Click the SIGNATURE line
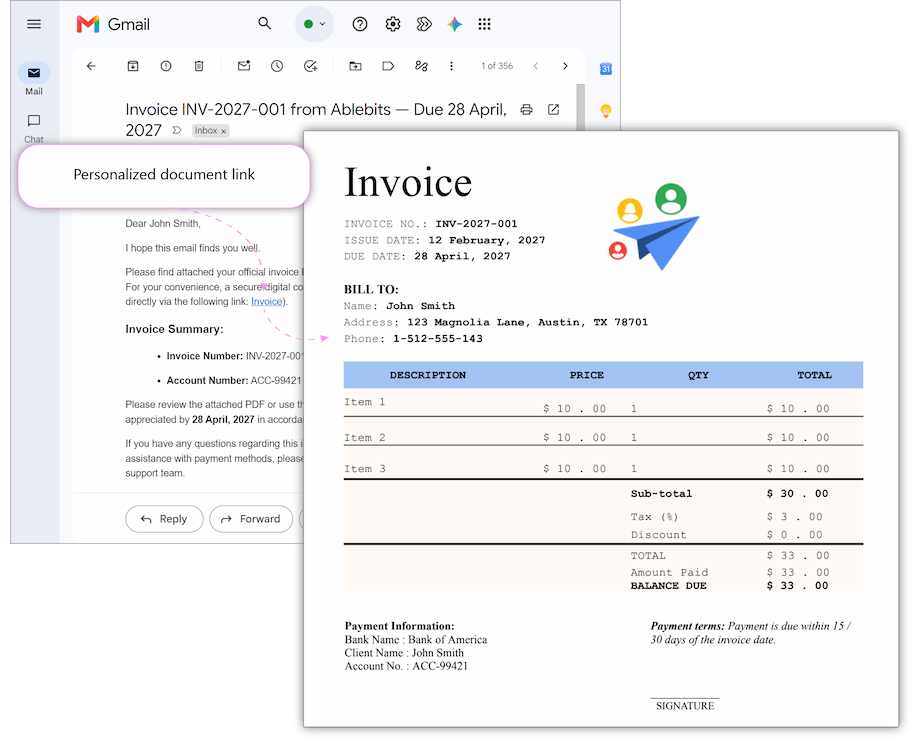Viewport: 917px width, 745px height. [685, 706]
